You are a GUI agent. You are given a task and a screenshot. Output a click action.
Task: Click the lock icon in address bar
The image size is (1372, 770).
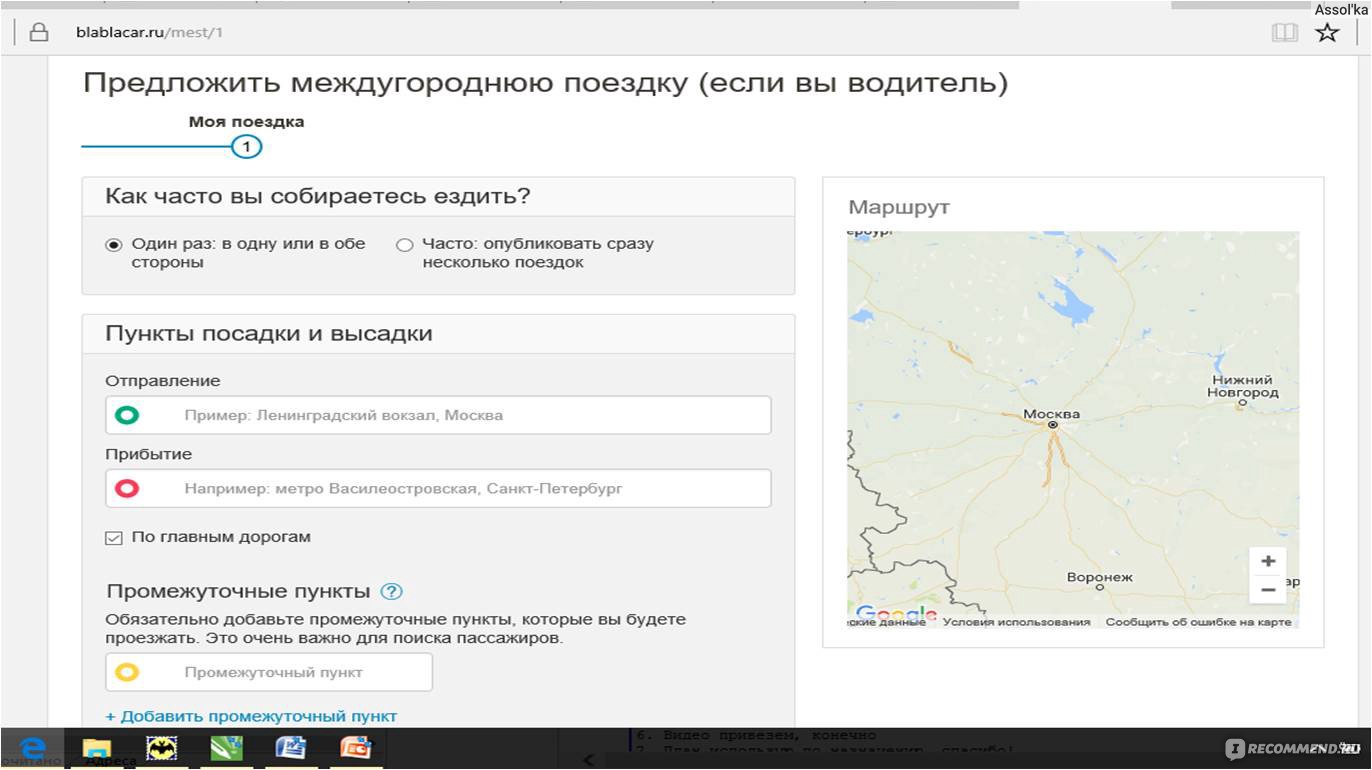[39, 32]
